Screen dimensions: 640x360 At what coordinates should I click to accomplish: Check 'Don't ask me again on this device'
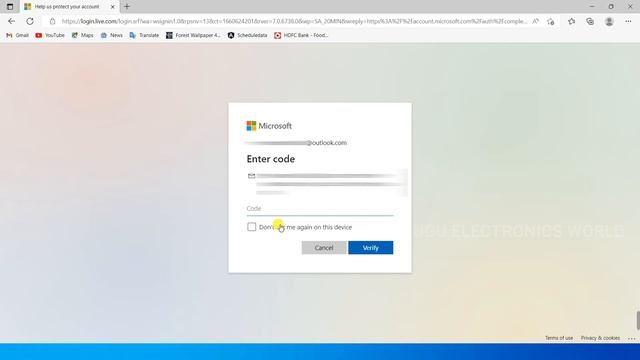click(251, 227)
